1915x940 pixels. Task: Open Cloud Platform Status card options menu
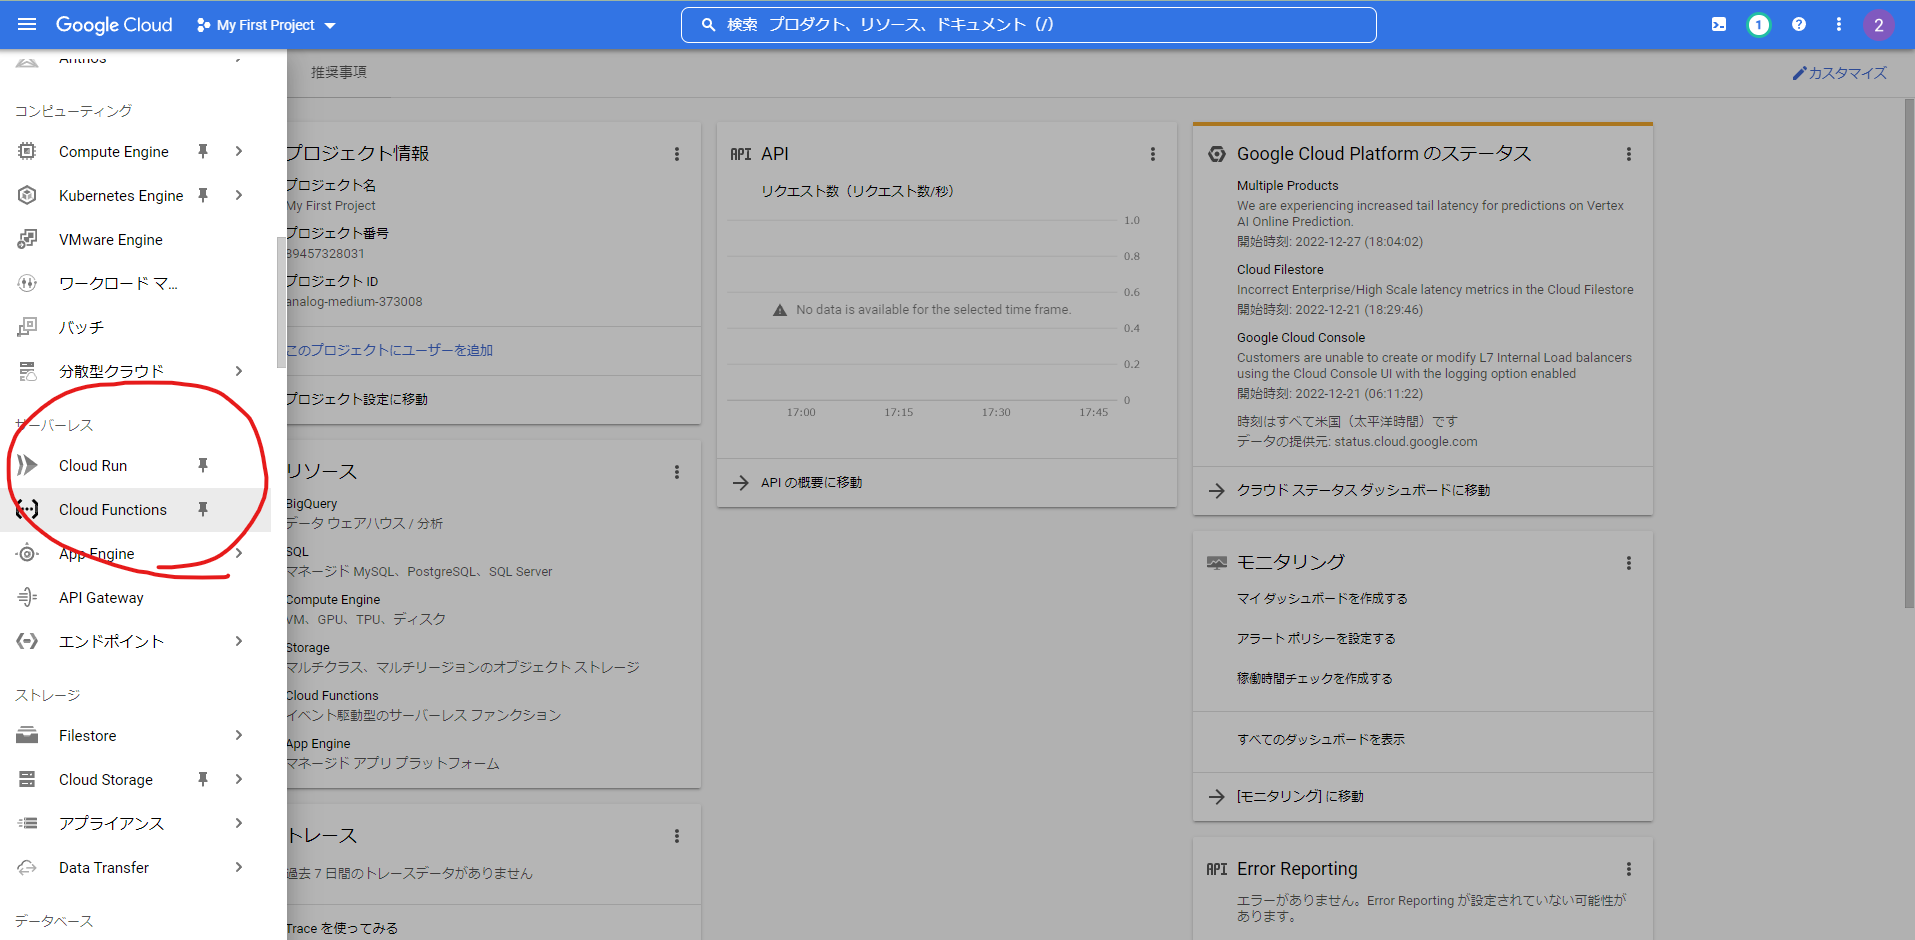(1629, 154)
